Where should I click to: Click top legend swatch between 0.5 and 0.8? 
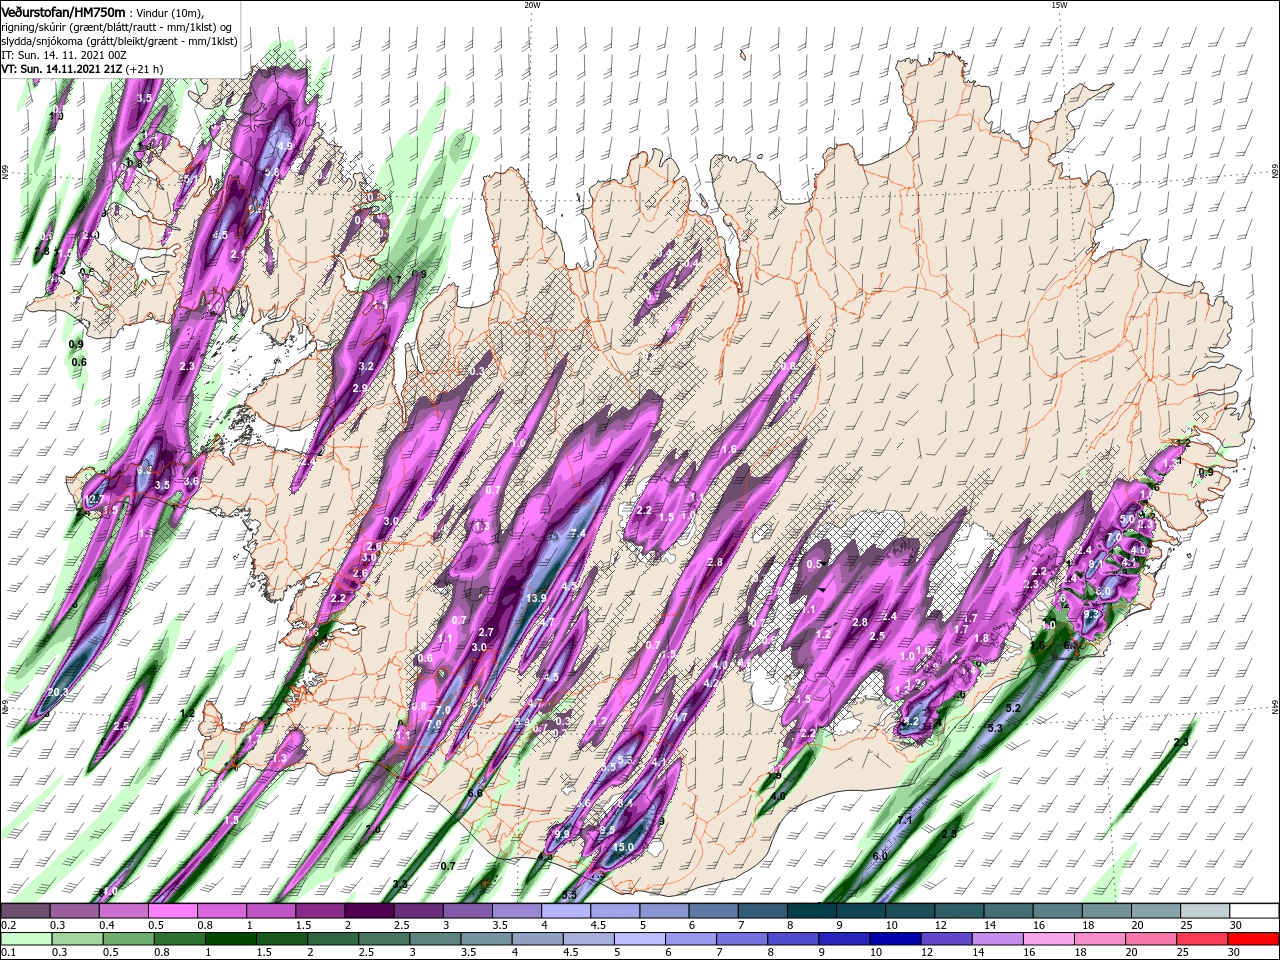click(x=172, y=911)
